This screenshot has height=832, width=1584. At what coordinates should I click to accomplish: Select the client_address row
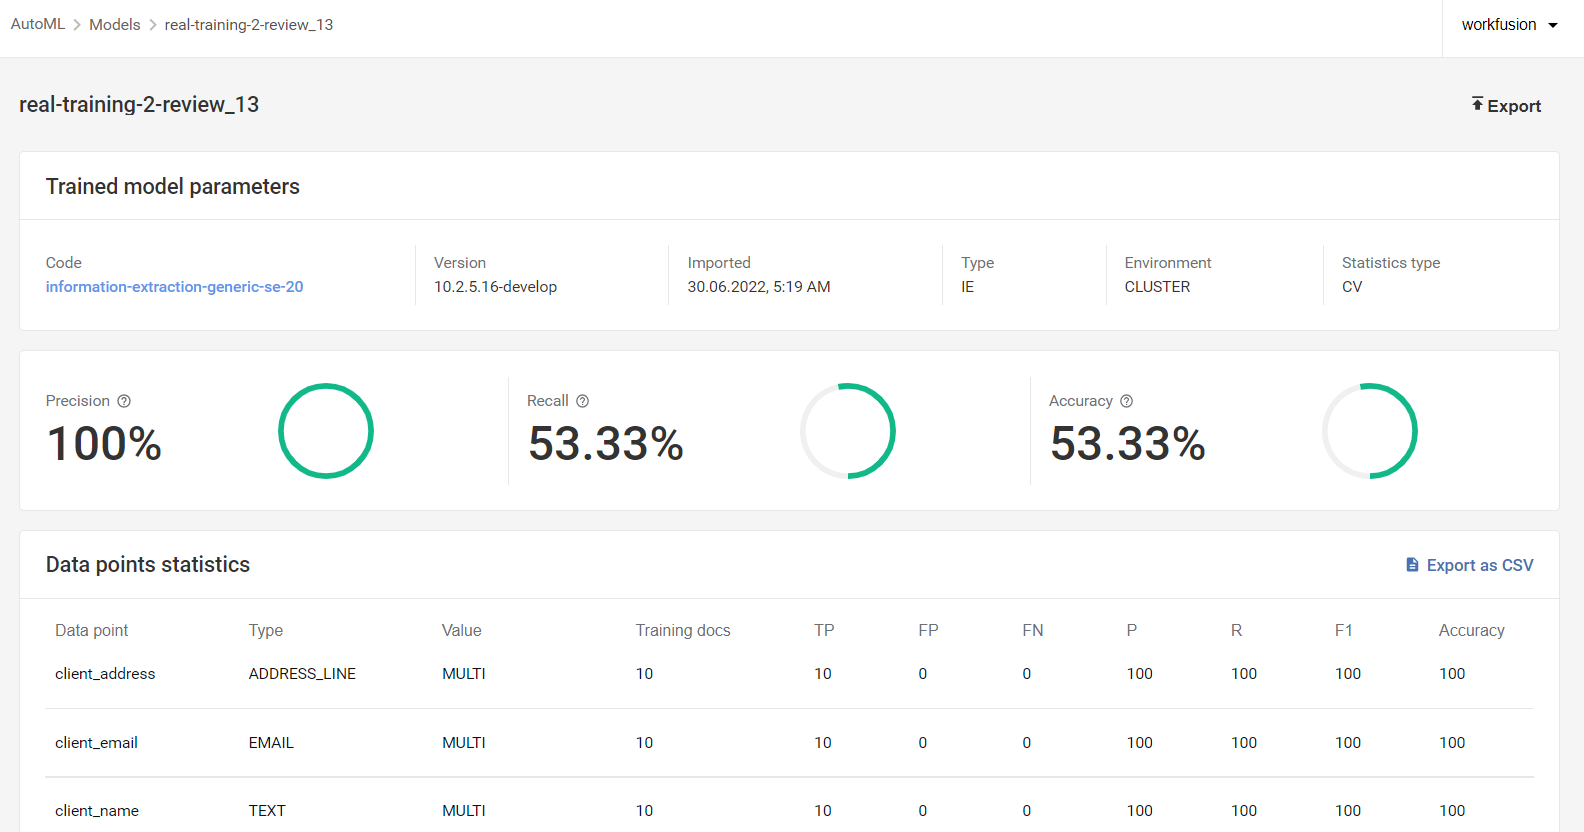pyautogui.click(x=790, y=674)
